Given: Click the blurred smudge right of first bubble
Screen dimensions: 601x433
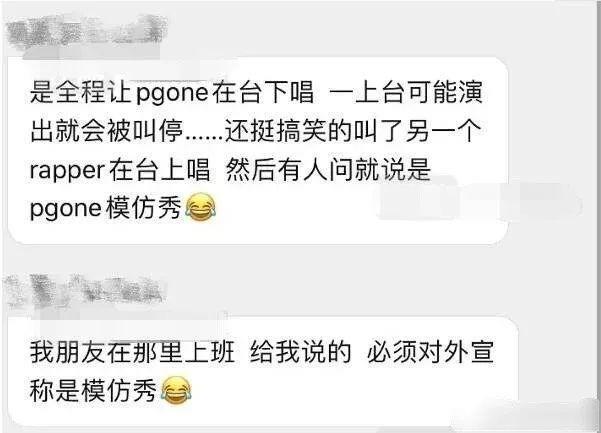Looking at the screenshot, I should (x=479, y=200).
